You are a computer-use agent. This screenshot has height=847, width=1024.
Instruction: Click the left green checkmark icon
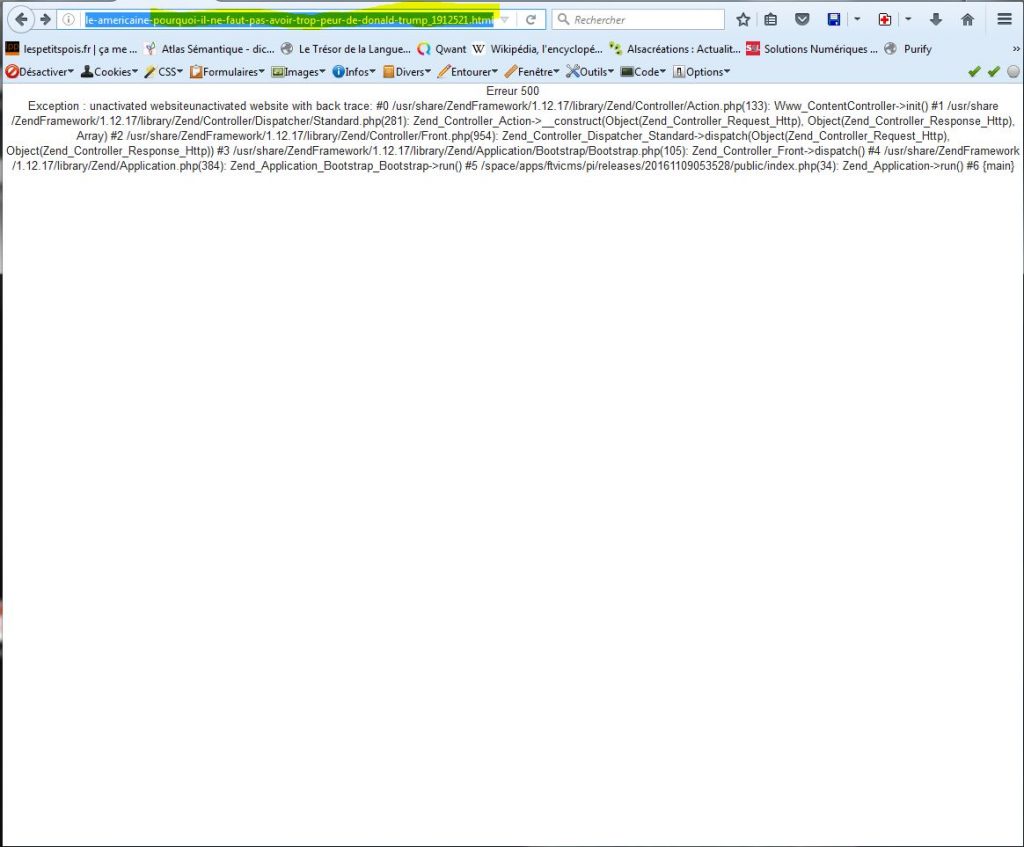[974, 72]
